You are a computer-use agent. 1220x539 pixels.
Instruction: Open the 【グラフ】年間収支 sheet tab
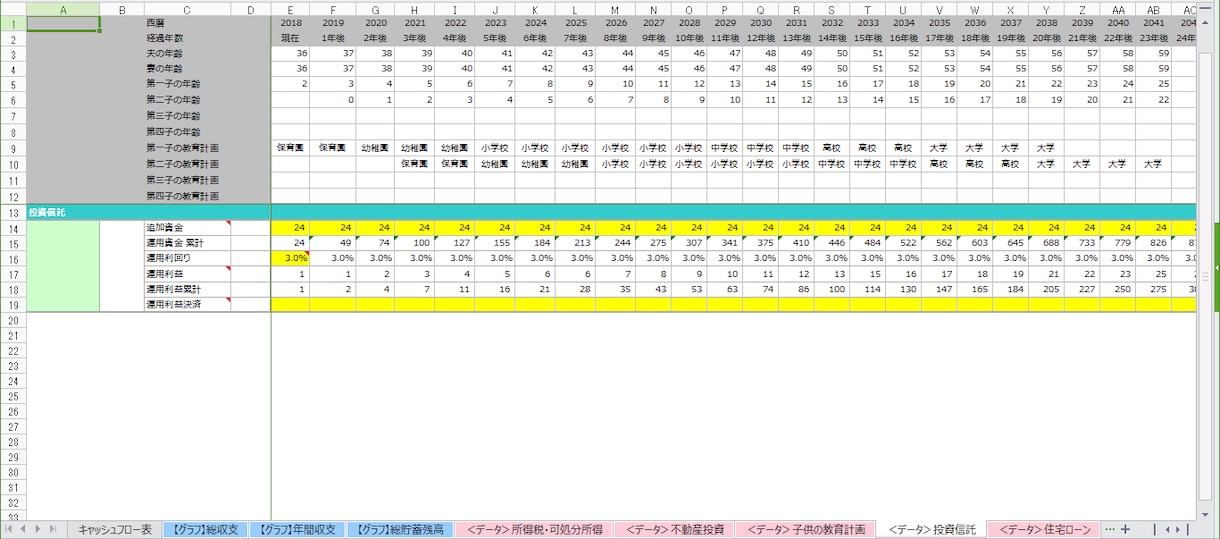pos(298,529)
